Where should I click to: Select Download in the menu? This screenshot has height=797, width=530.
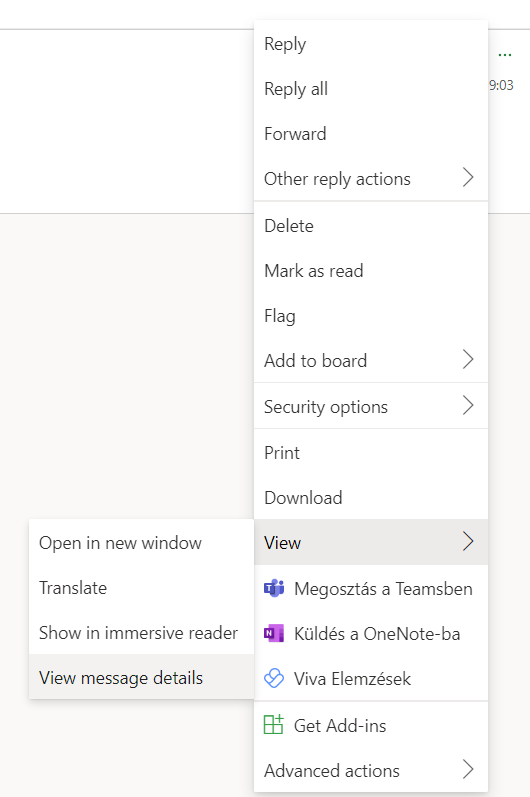point(371,497)
